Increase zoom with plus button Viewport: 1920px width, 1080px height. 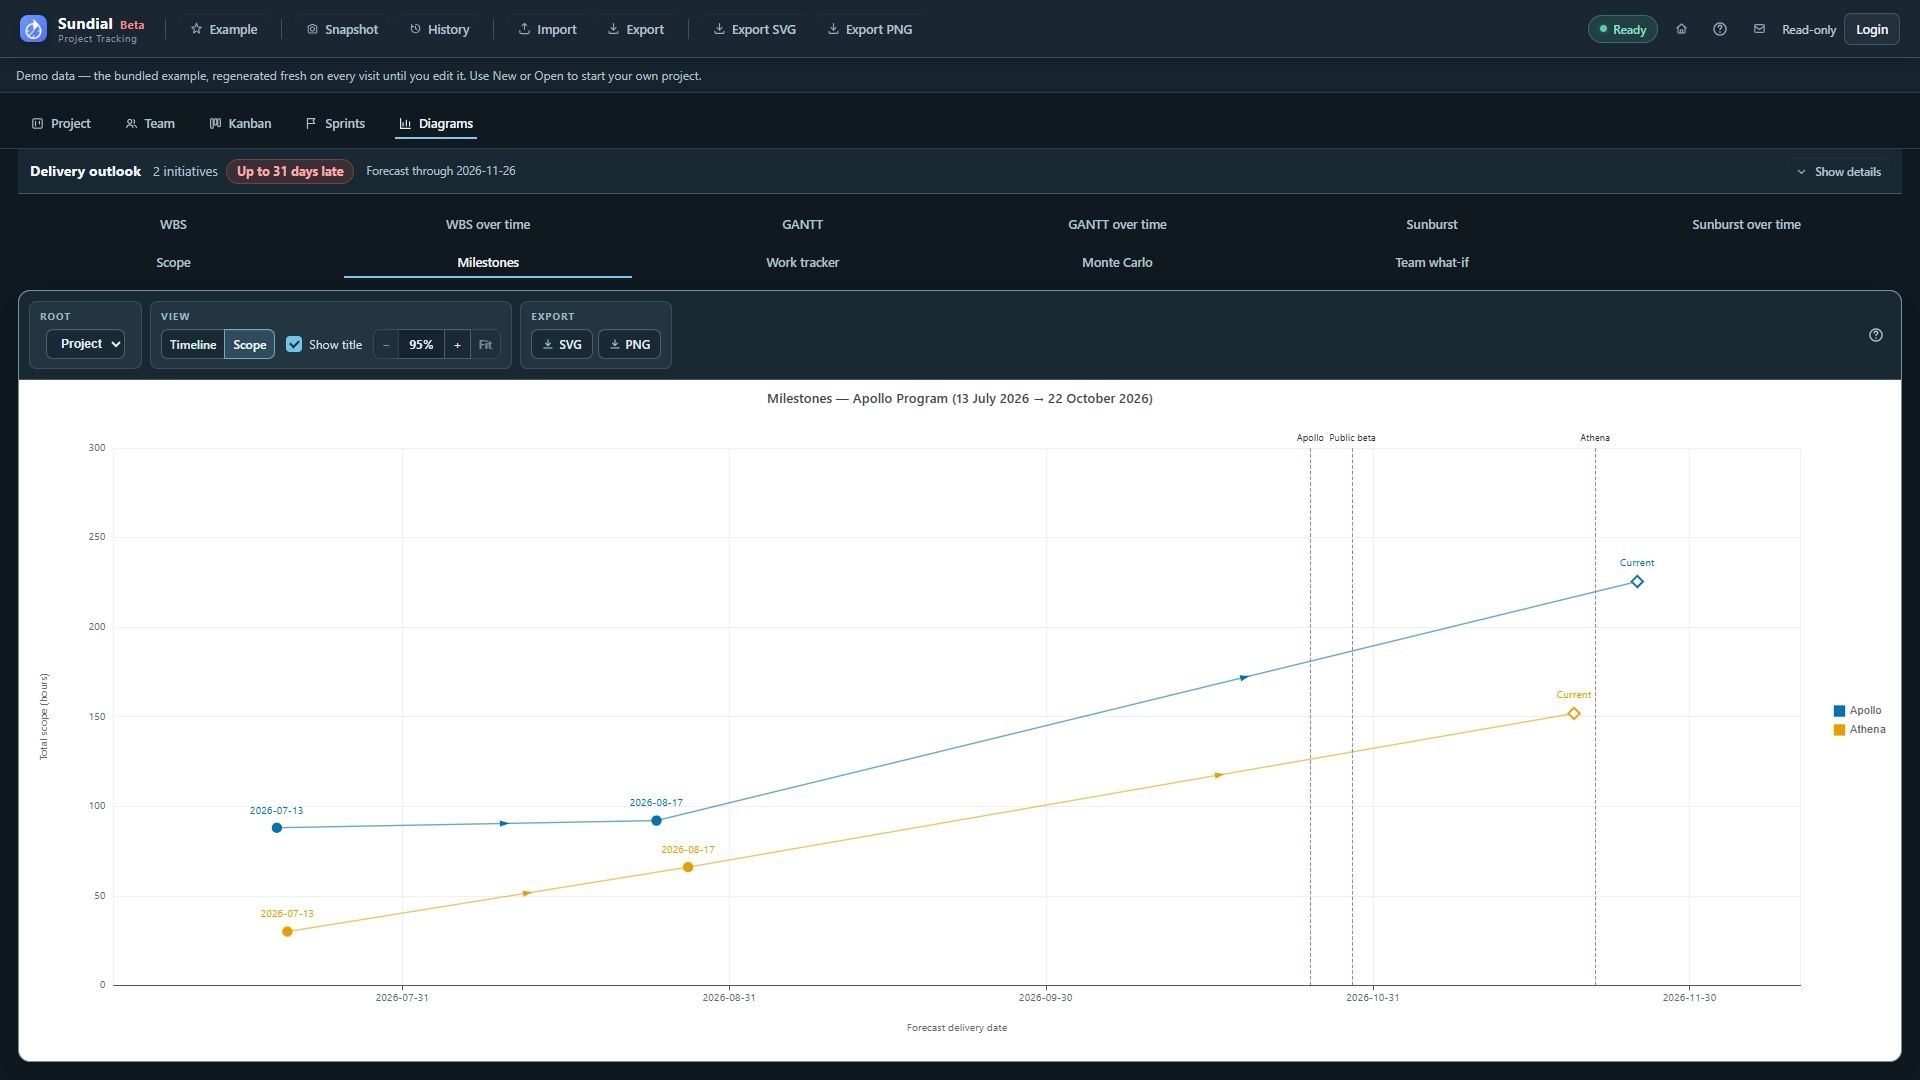tap(458, 344)
